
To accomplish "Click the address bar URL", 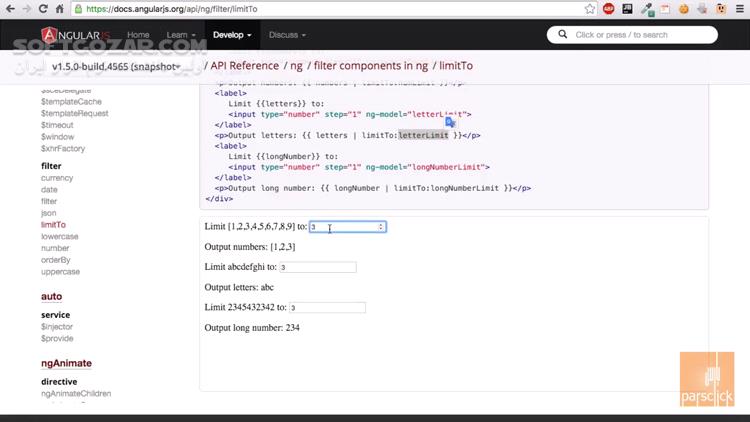I will click(x=172, y=9).
